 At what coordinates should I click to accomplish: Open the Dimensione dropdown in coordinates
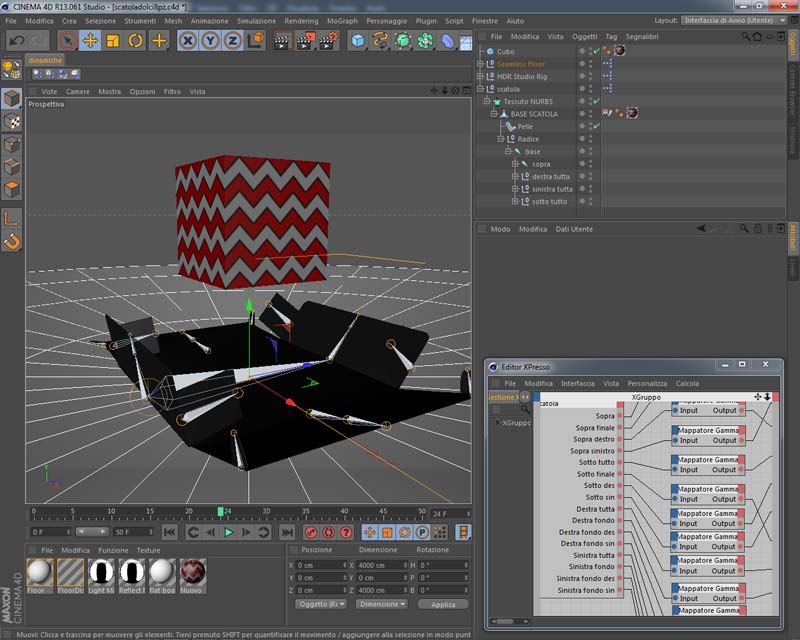[x=382, y=604]
